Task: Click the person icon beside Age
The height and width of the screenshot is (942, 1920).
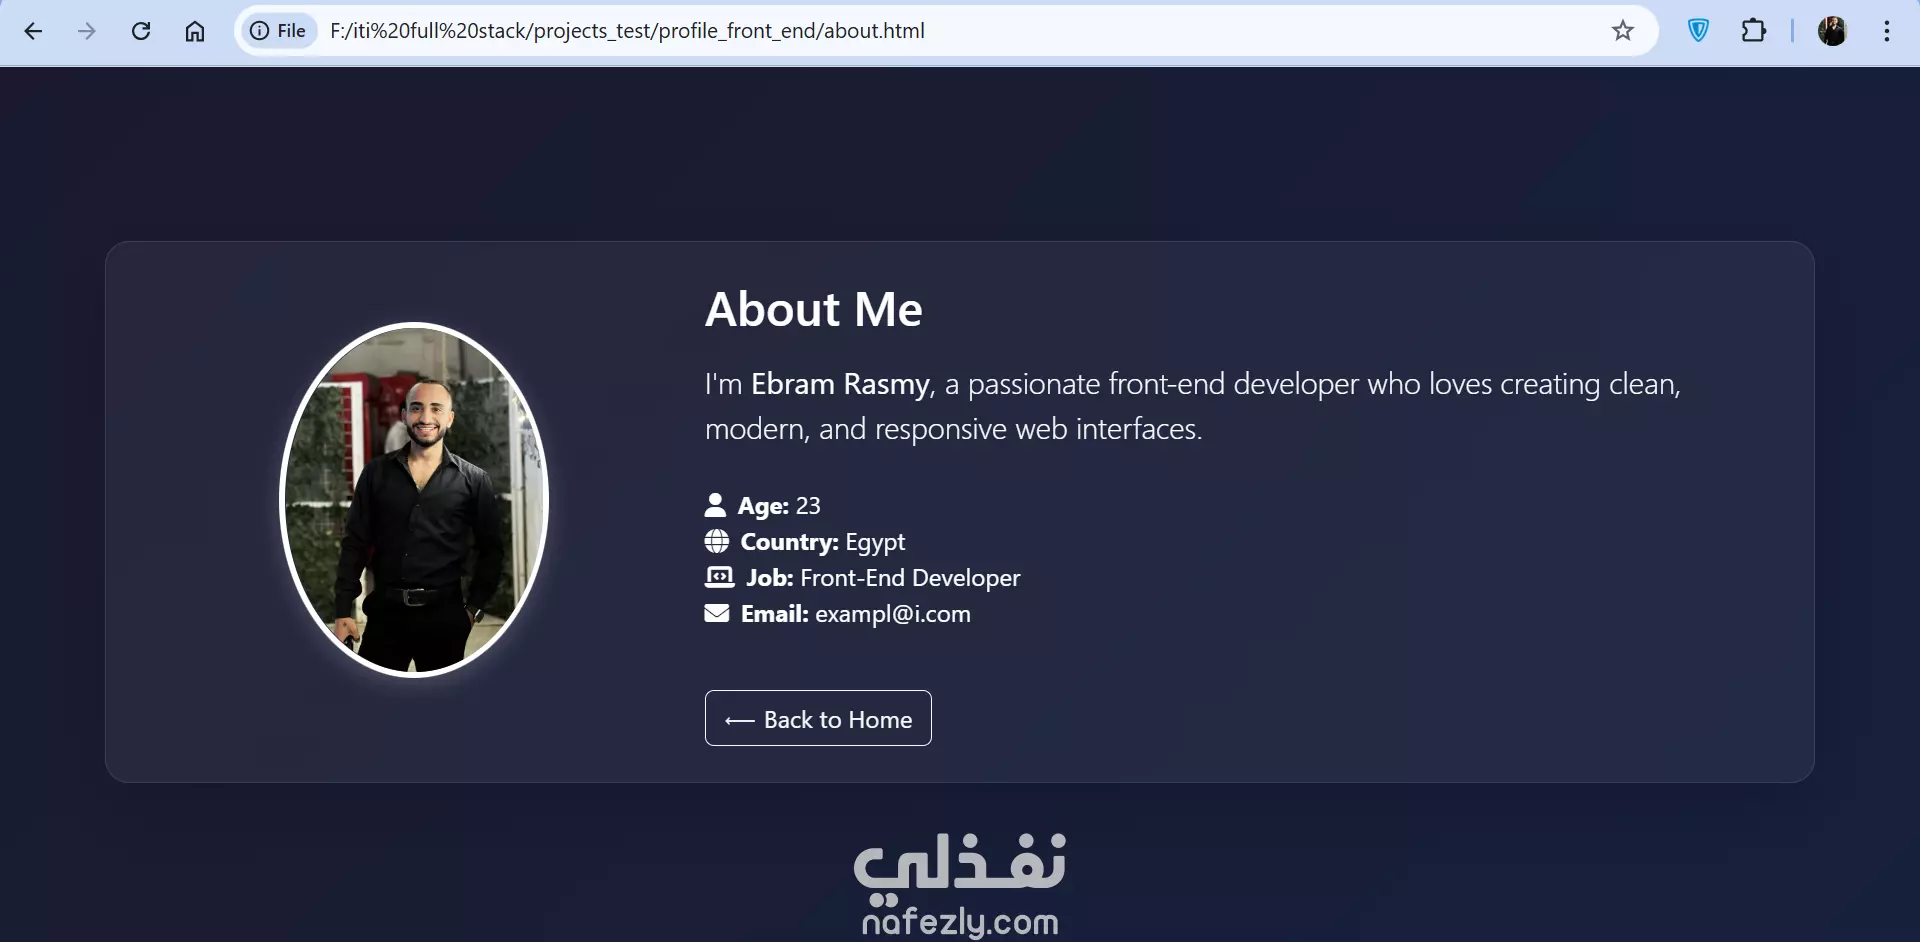Action: (715, 504)
